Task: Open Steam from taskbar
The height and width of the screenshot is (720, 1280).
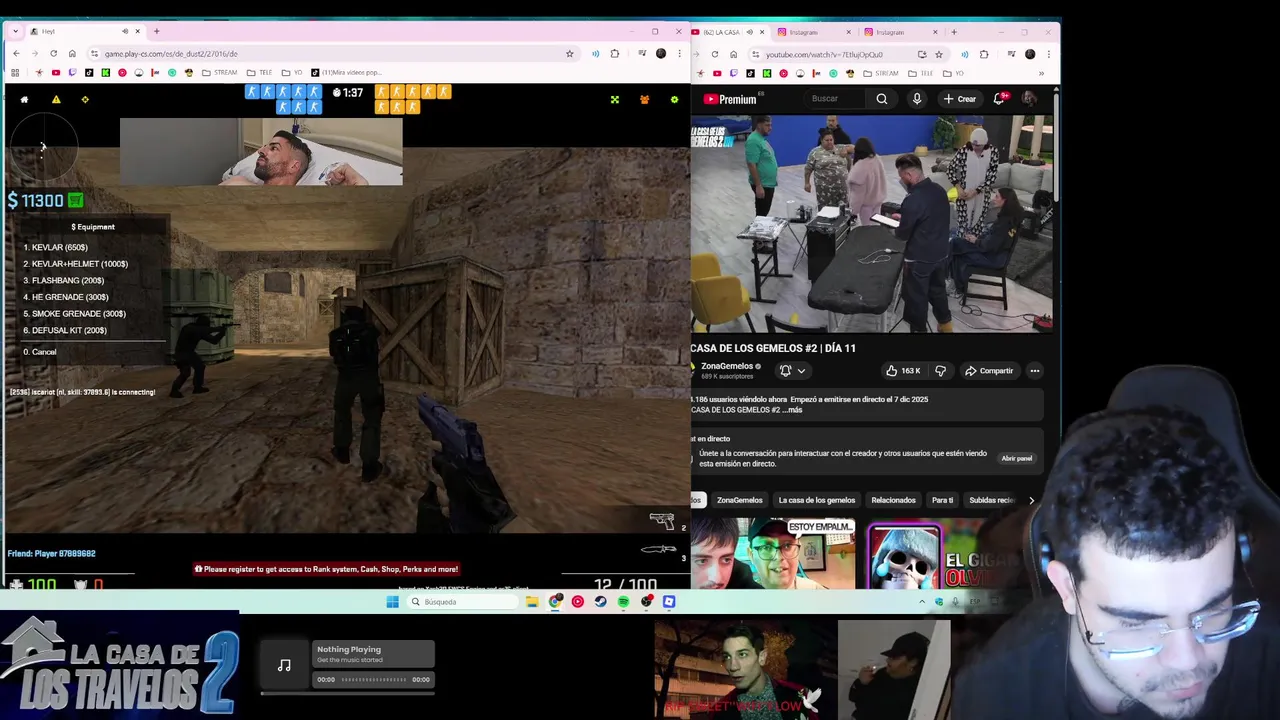Action: pos(600,602)
